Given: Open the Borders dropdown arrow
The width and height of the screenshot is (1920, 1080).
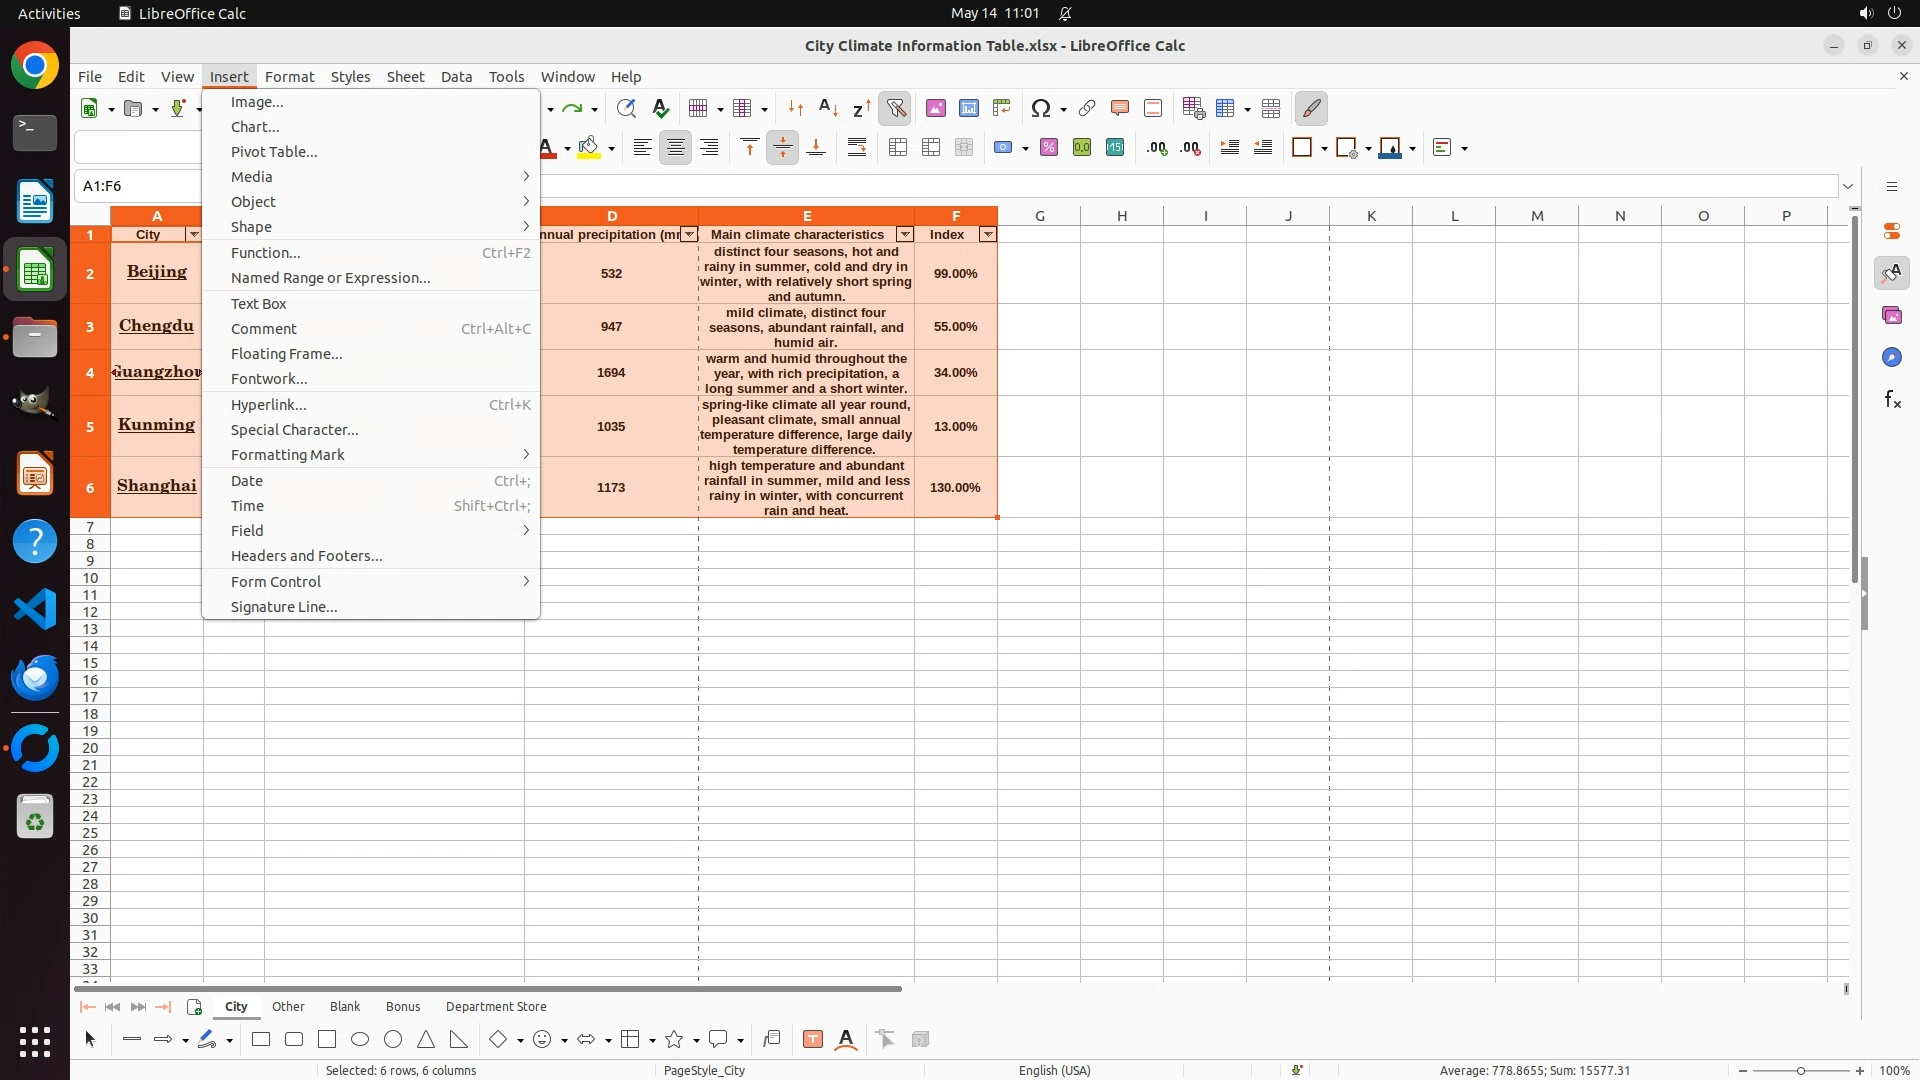Looking at the screenshot, I should 1324,149.
